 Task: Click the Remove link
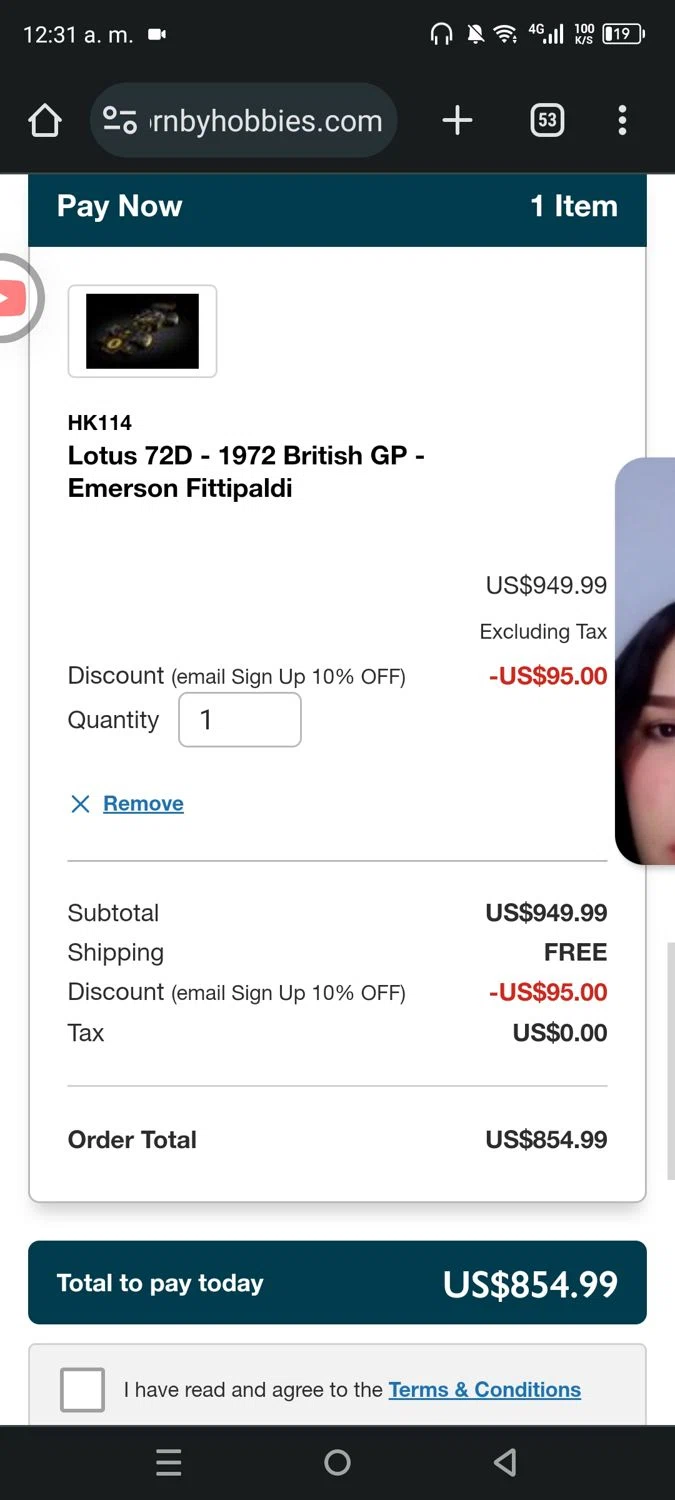(x=143, y=804)
